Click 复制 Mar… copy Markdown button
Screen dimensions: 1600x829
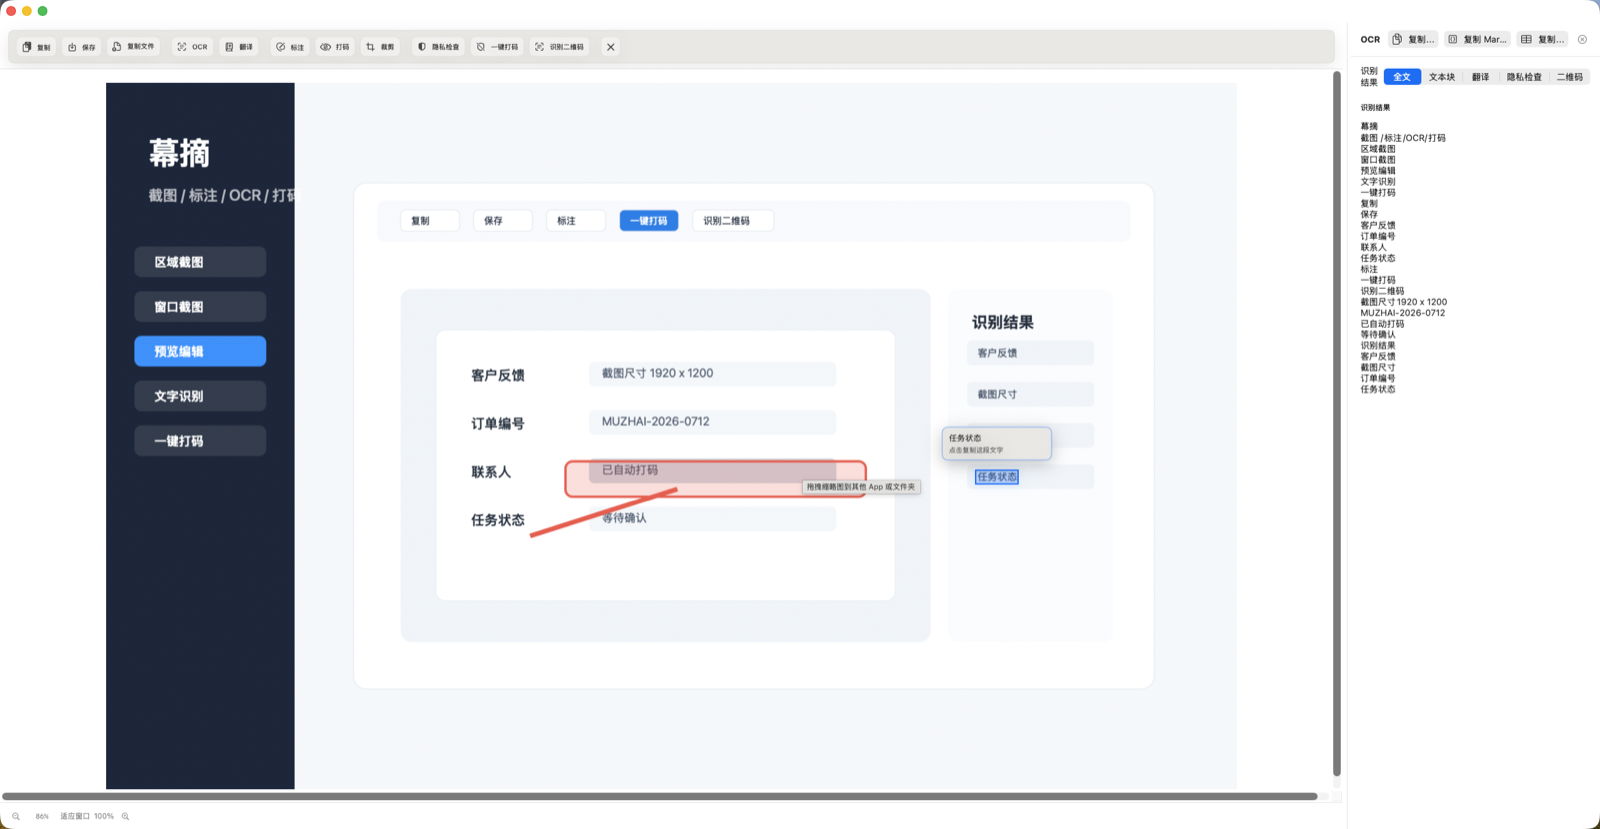click(1477, 39)
